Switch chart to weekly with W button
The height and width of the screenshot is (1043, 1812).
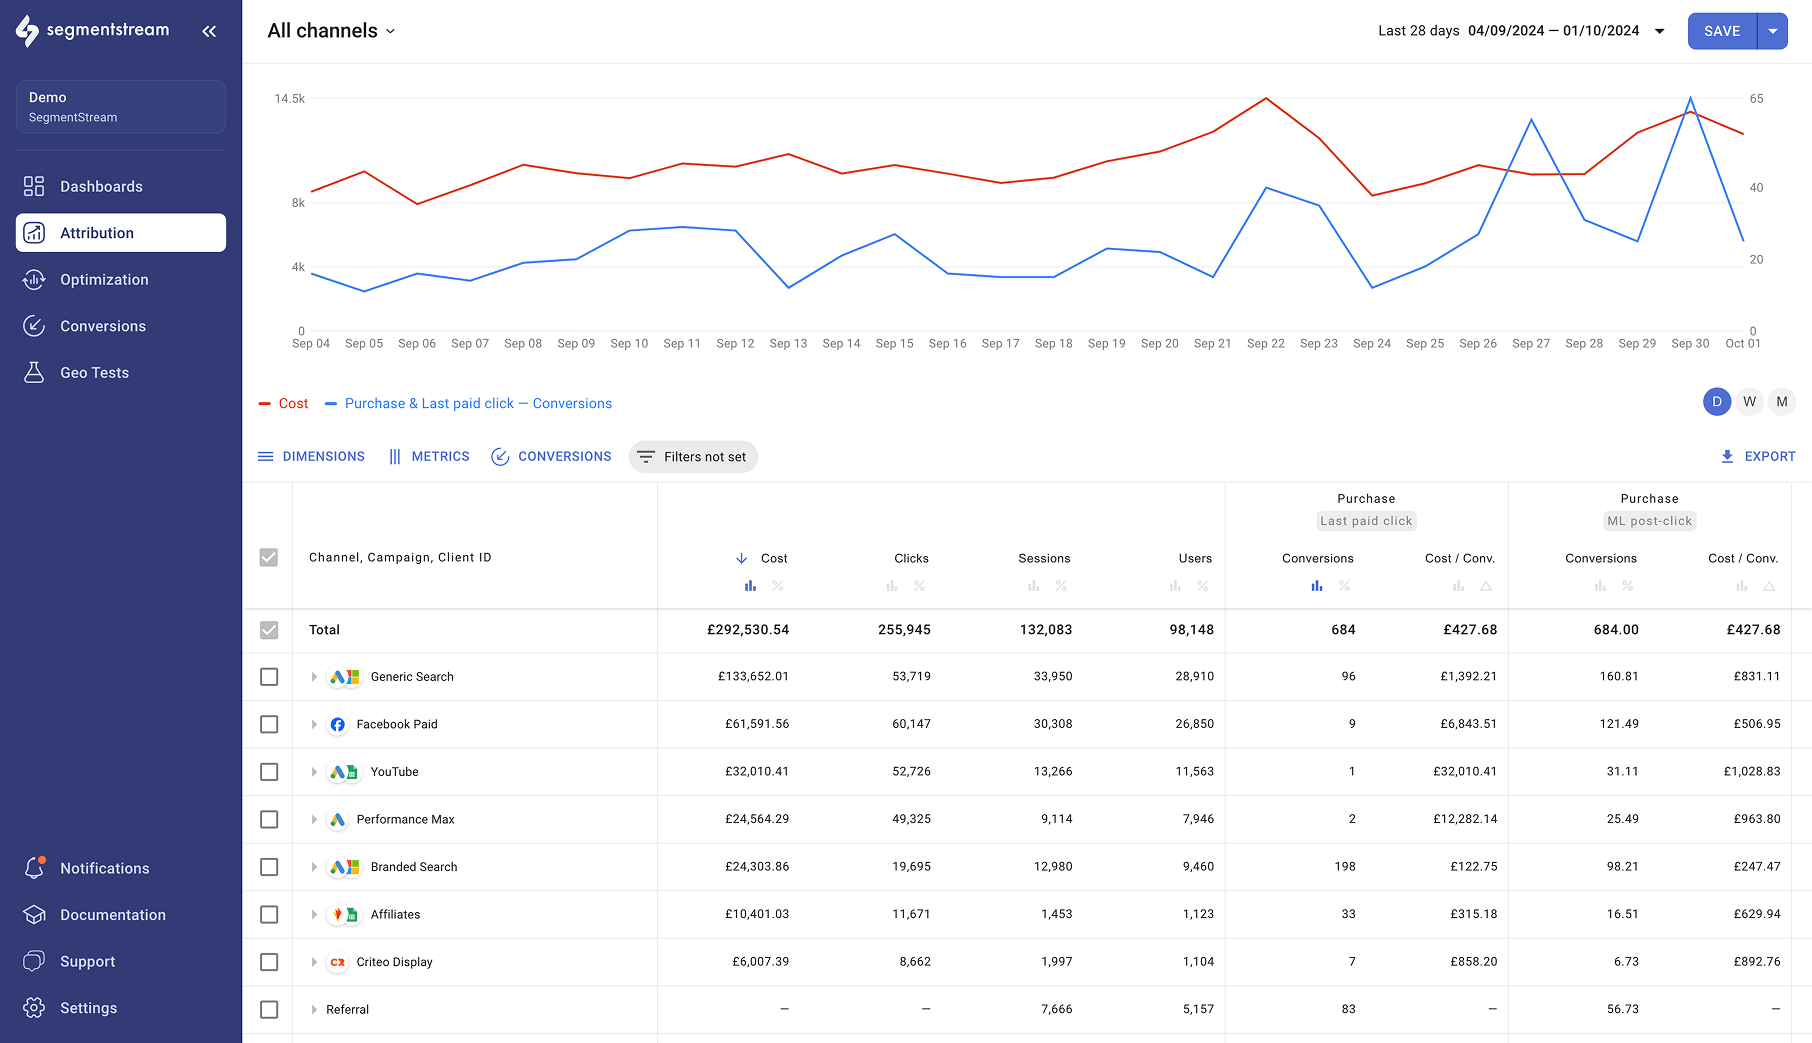1749,402
